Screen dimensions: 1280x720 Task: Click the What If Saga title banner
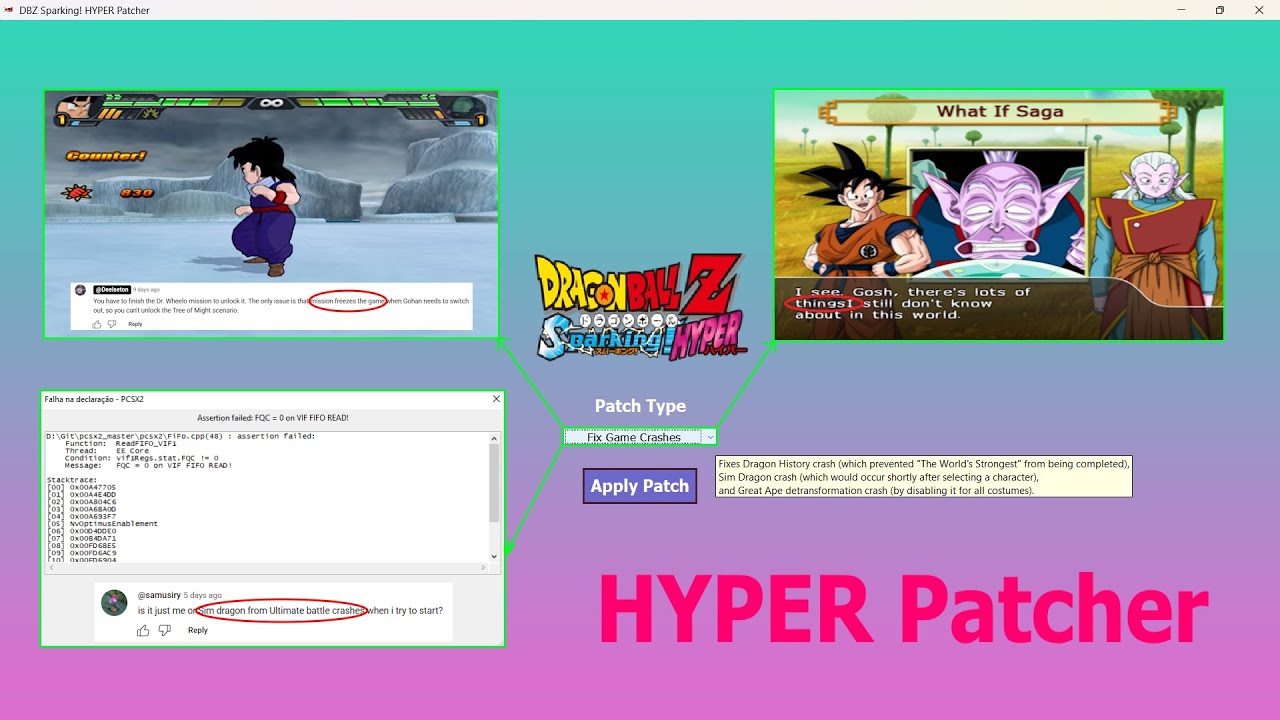point(999,111)
